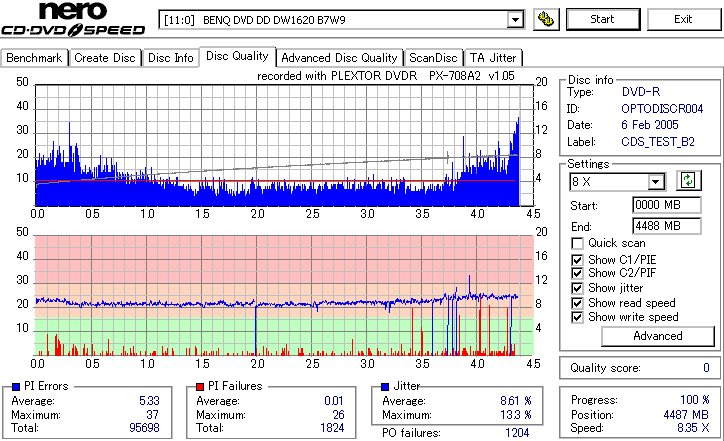This screenshot has width=724, height=441.
Task: Click PI Errors total 95698
Action: 145,428
